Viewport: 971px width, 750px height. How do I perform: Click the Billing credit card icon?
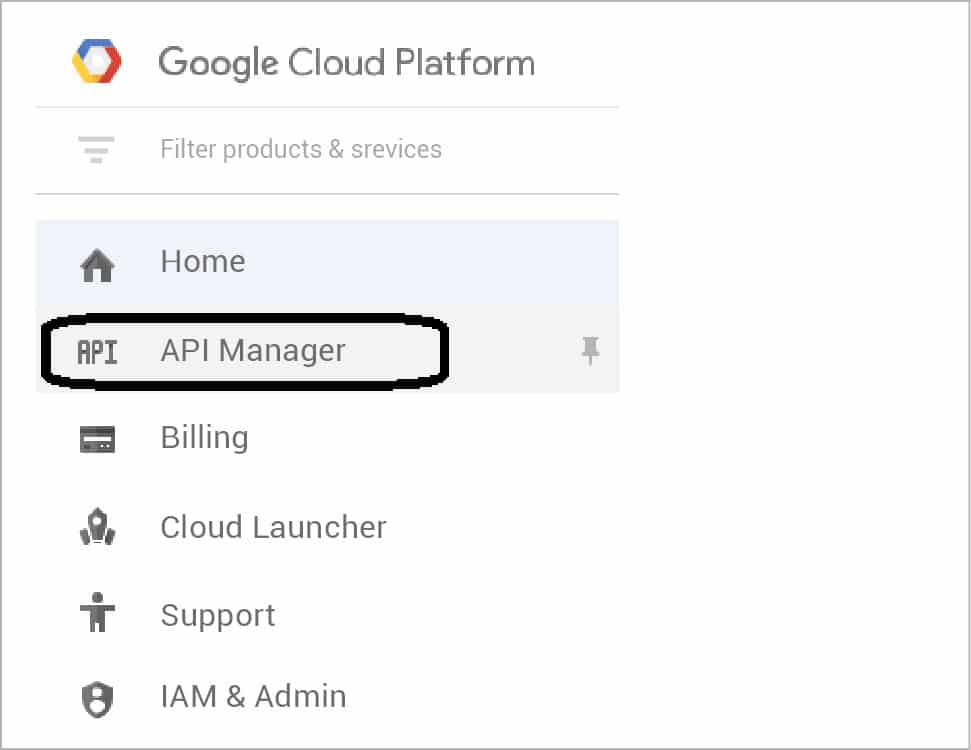(x=97, y=439)
